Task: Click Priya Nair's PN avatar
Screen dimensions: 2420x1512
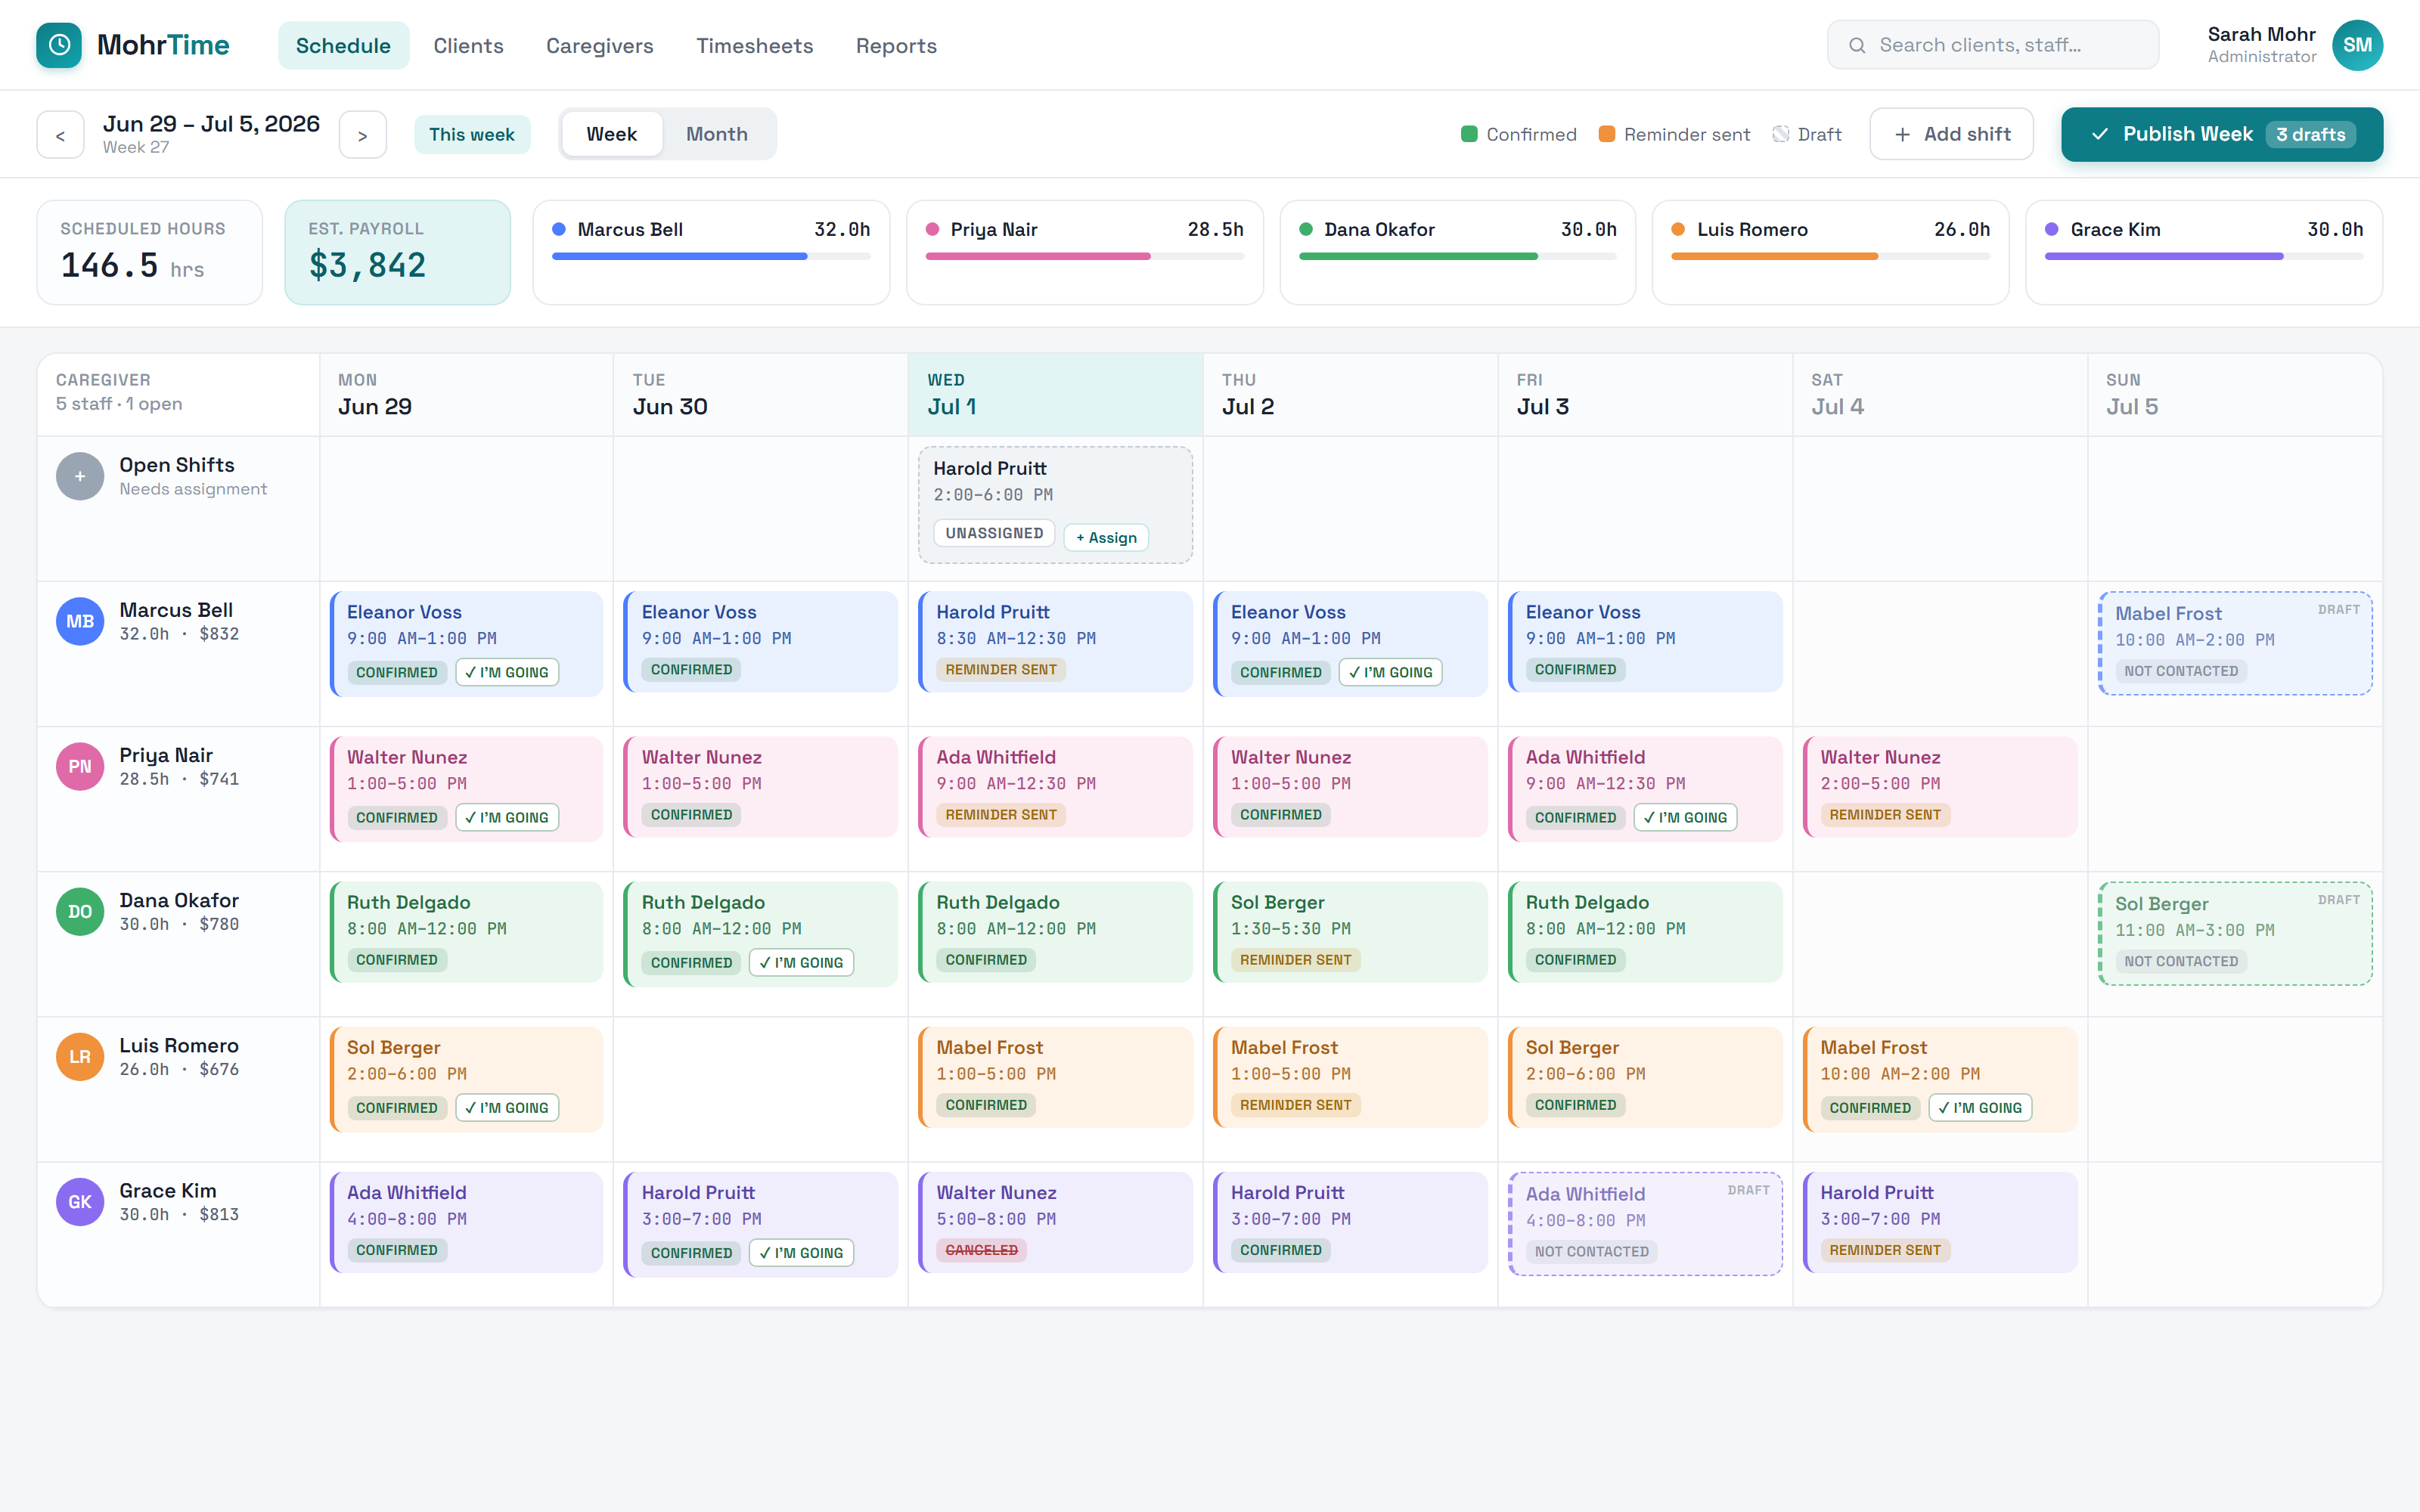Action: (80, 767)
